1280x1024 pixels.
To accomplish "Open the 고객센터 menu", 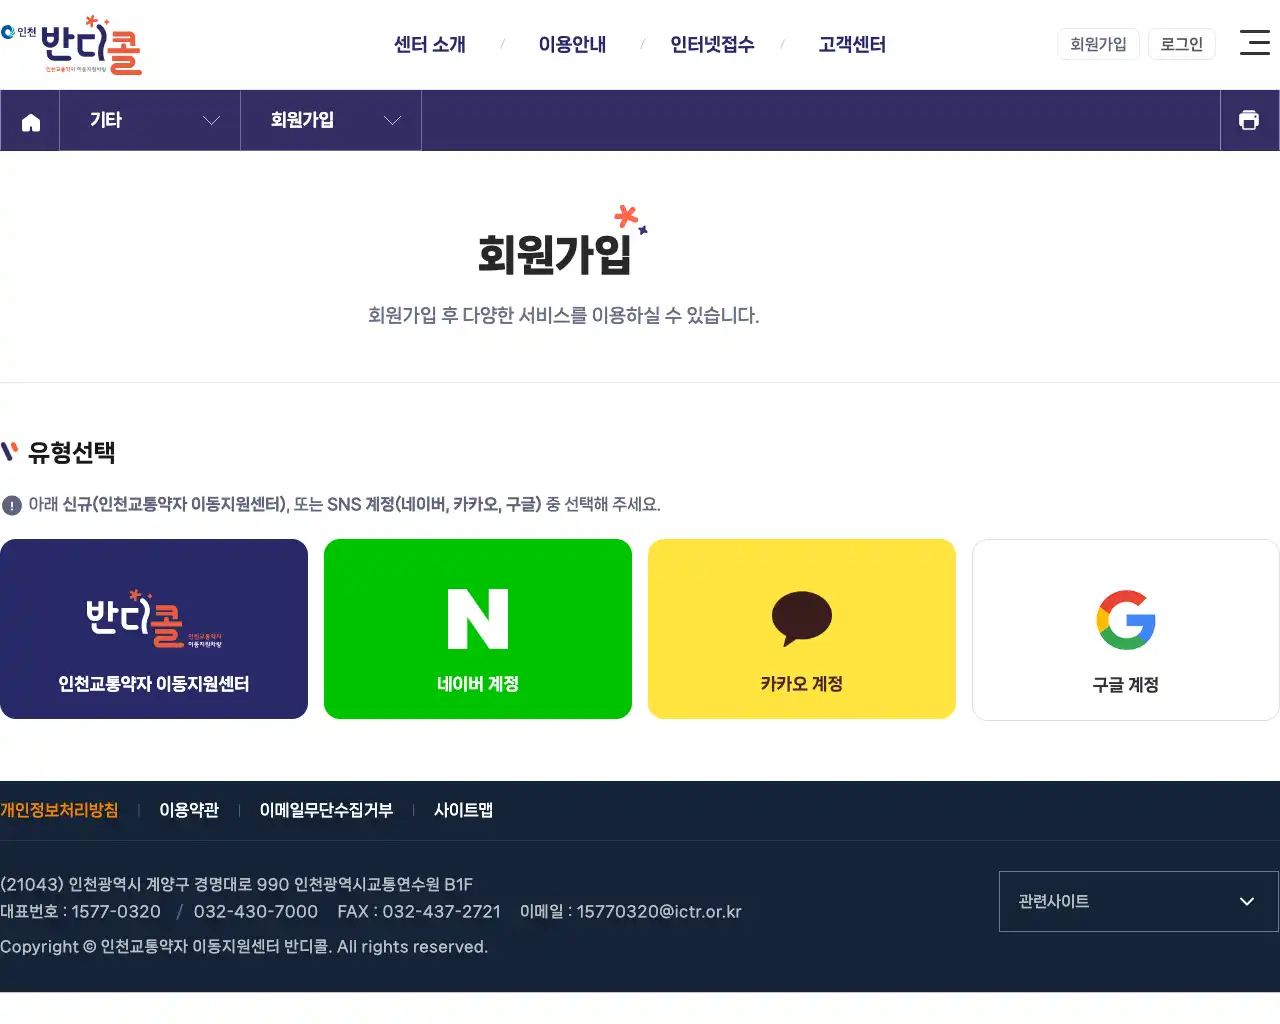I will [x=852, y=44].
